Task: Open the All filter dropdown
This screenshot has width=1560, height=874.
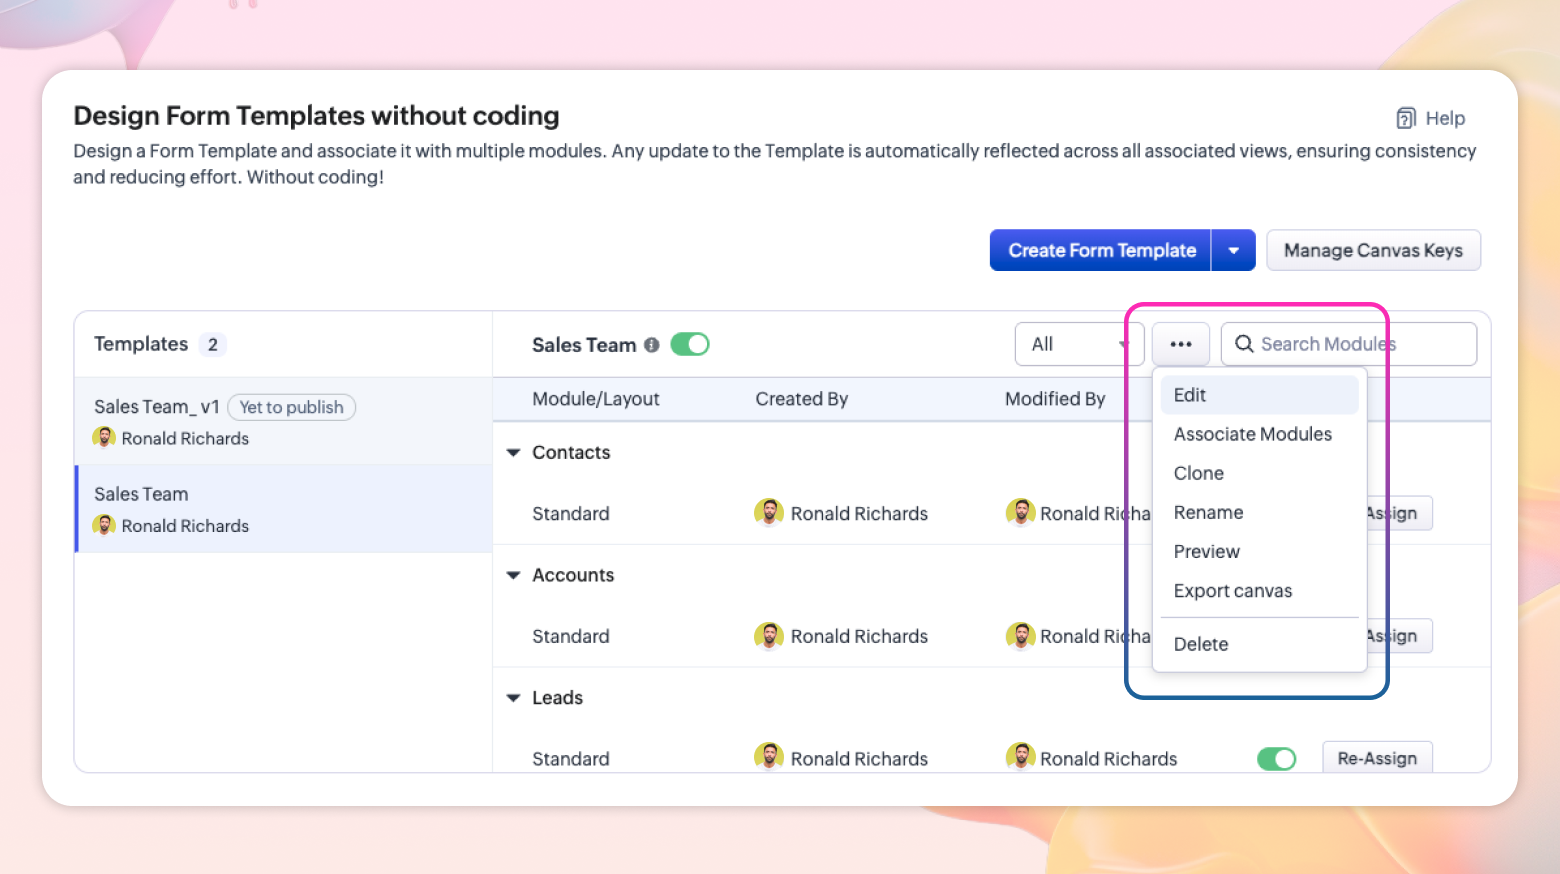Action: [x=1078, y=344]
